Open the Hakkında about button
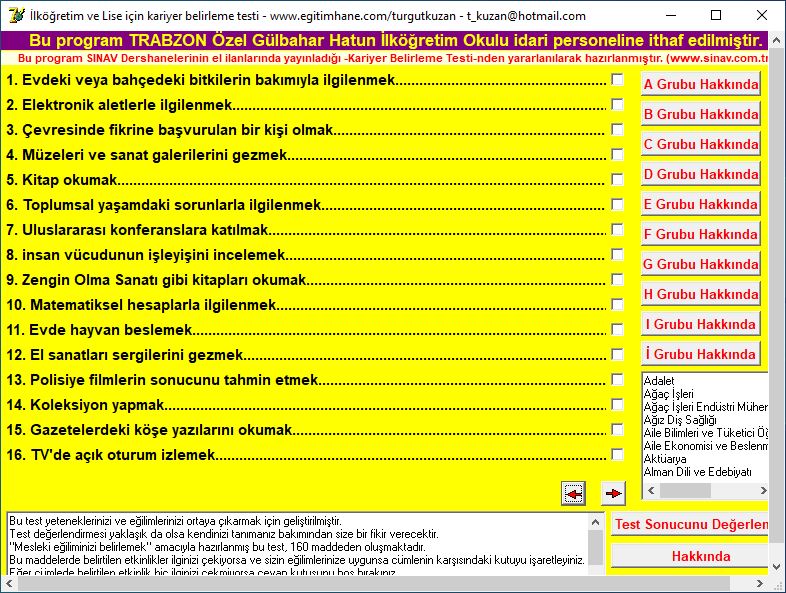 coord(690,556)
